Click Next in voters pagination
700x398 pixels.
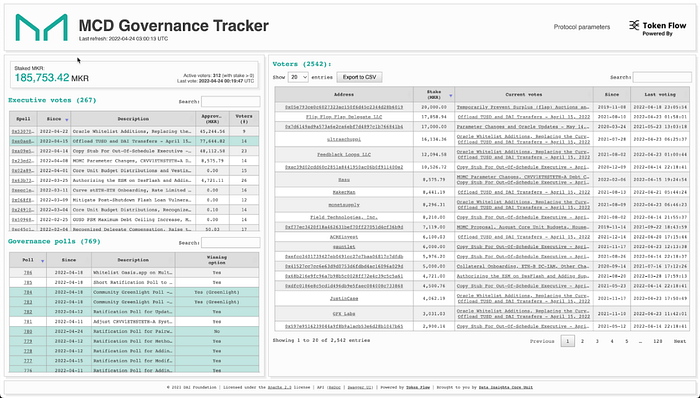pyautogui.click(x=680, y=341)
